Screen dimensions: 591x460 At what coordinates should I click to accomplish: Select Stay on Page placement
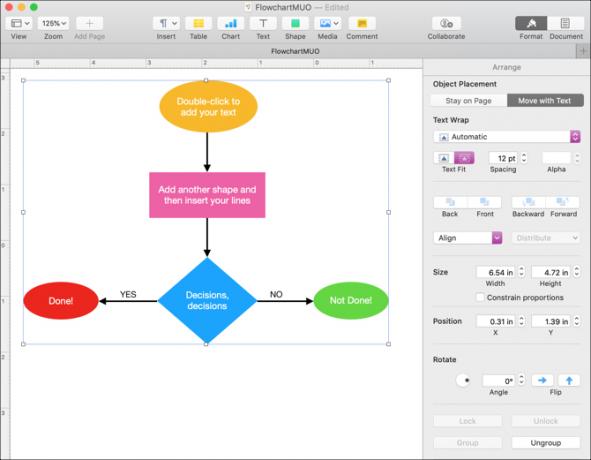click(x=469, y=101)
